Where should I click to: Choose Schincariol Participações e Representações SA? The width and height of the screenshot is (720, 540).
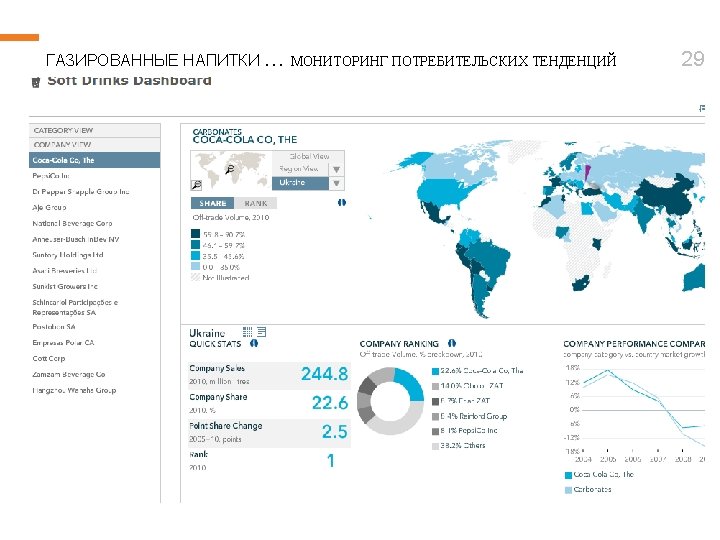tap(75, 307)
